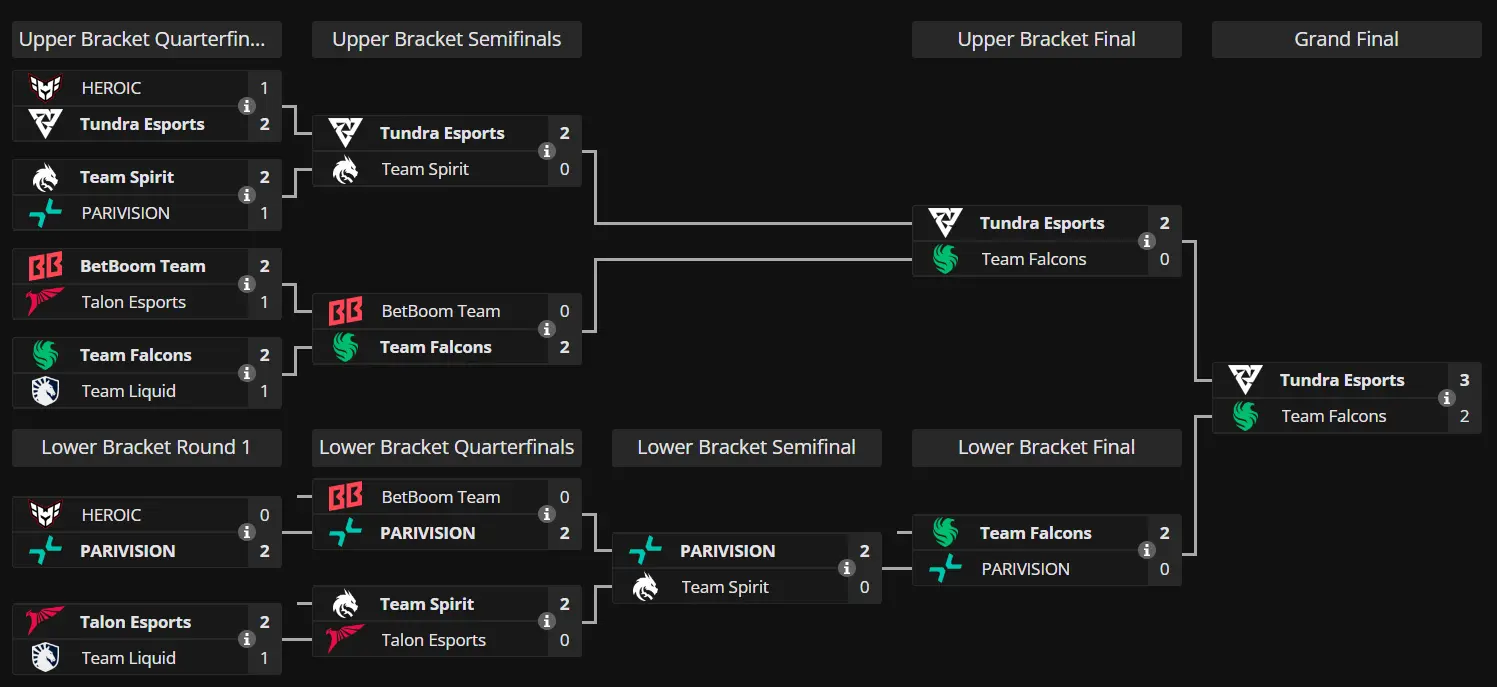Open Lower Bracket Final match info icon
Screen dimensions: 1497x687
point(1147,551)
